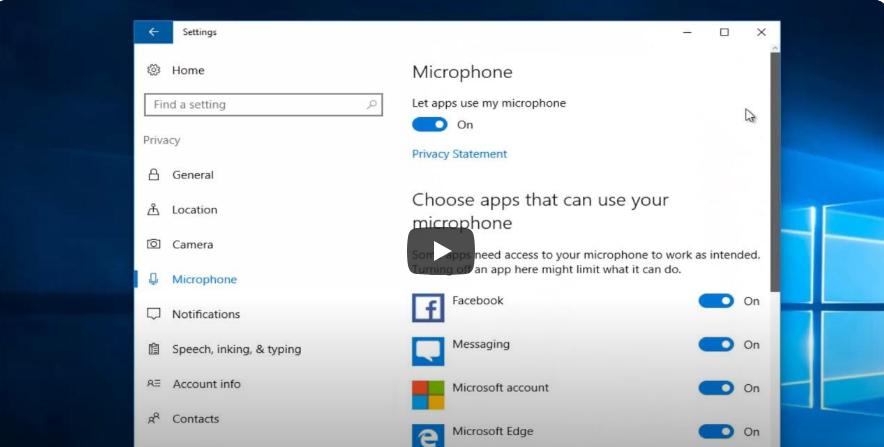884x447 pixels.
Task: Open the Location privacy page
Action: (x=195, y=210)
